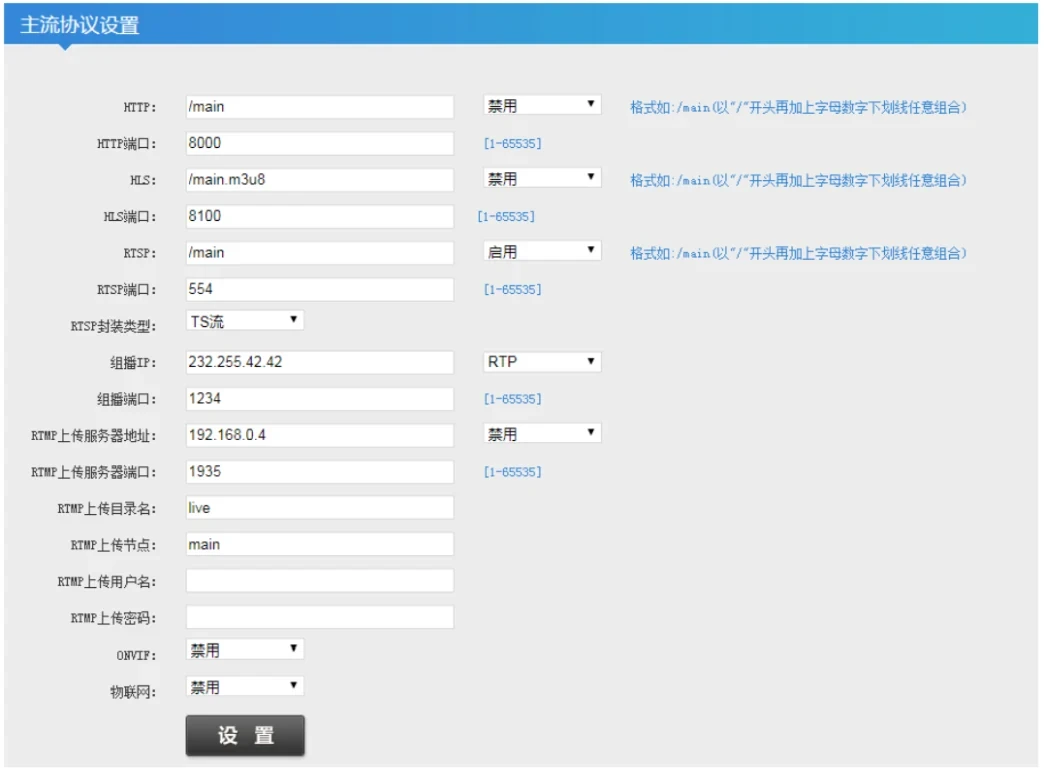Click the RTSP path field containing /main
The height and width of the screenshot is (772, 1044).
[320, 253]
